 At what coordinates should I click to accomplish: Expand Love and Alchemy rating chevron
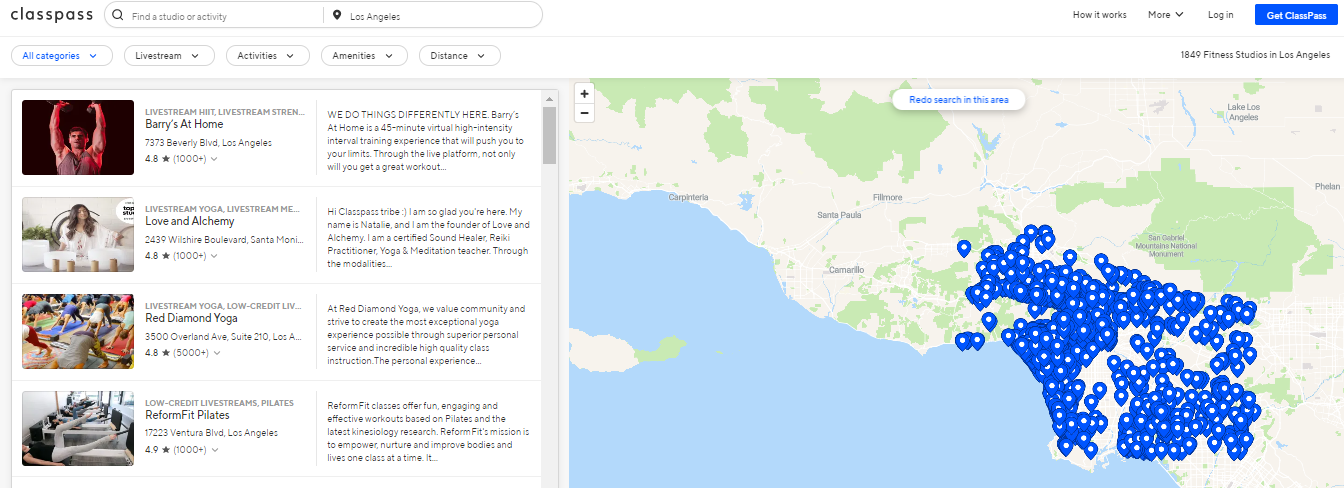click(214, 256)
